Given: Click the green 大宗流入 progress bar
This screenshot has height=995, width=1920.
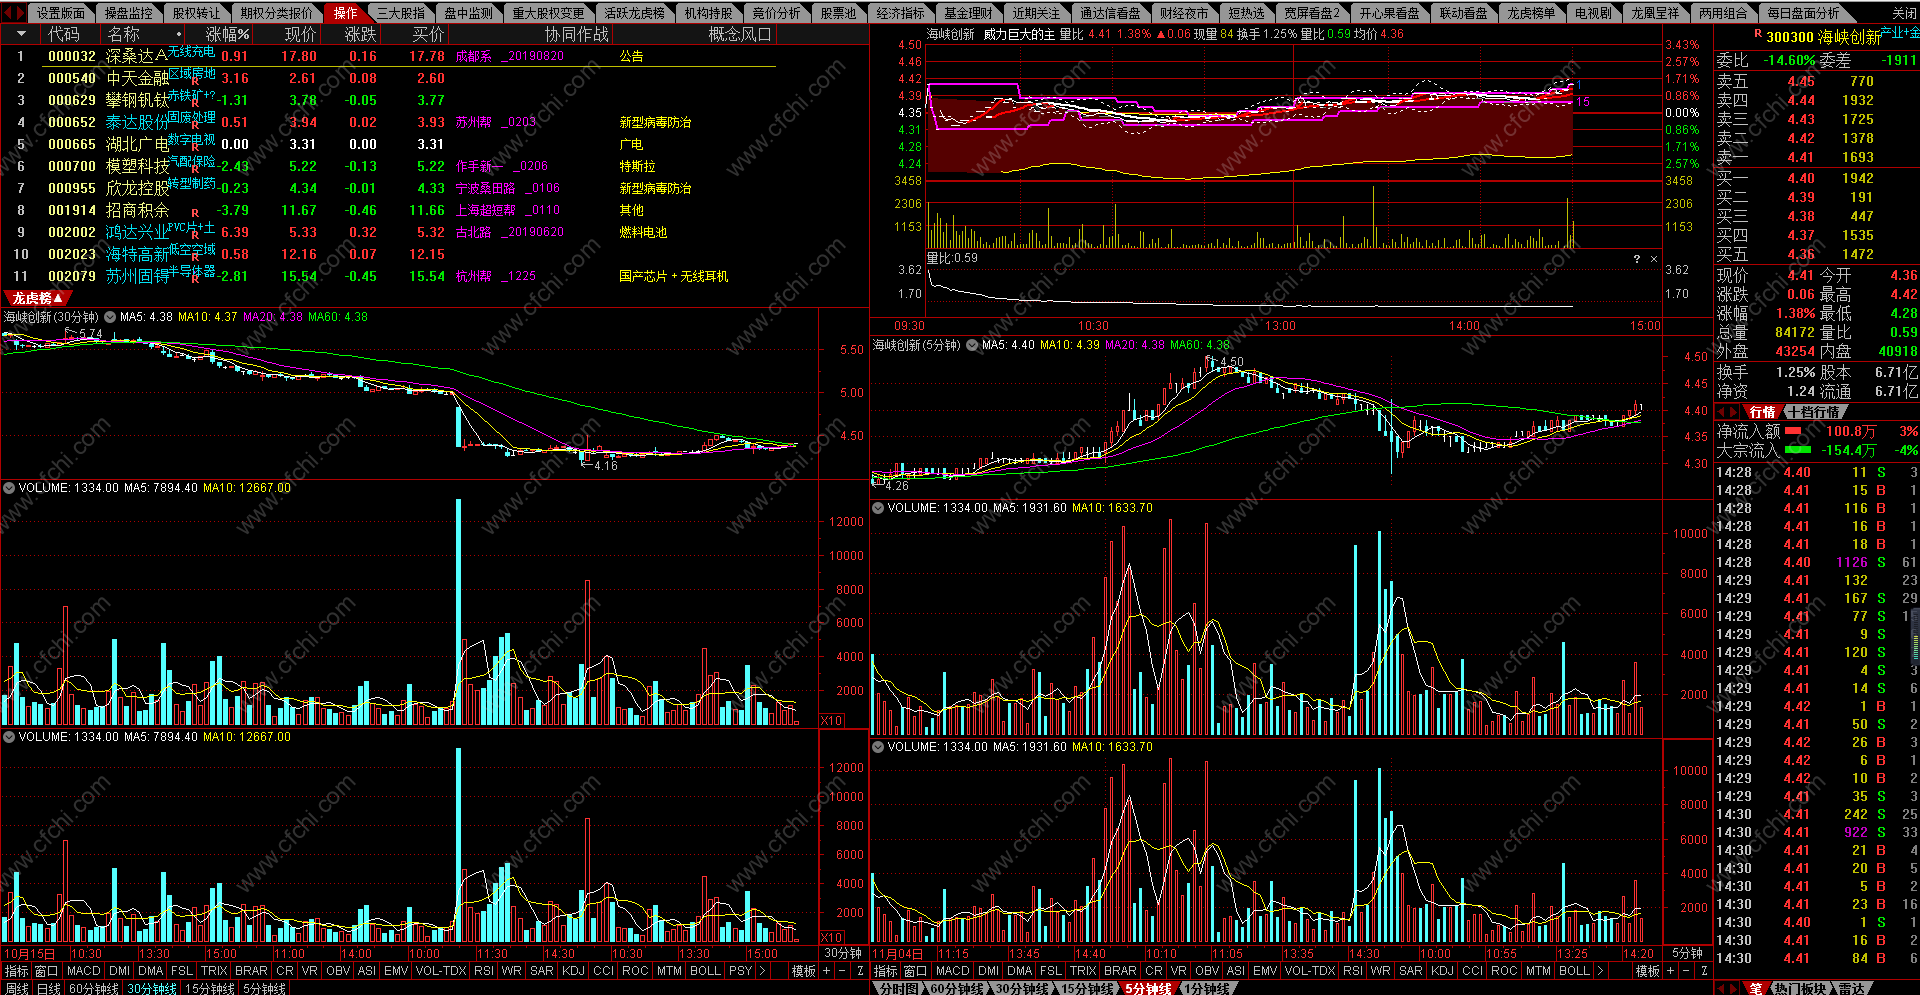Looking at the screenshot, I should (x=1798, y=450).
